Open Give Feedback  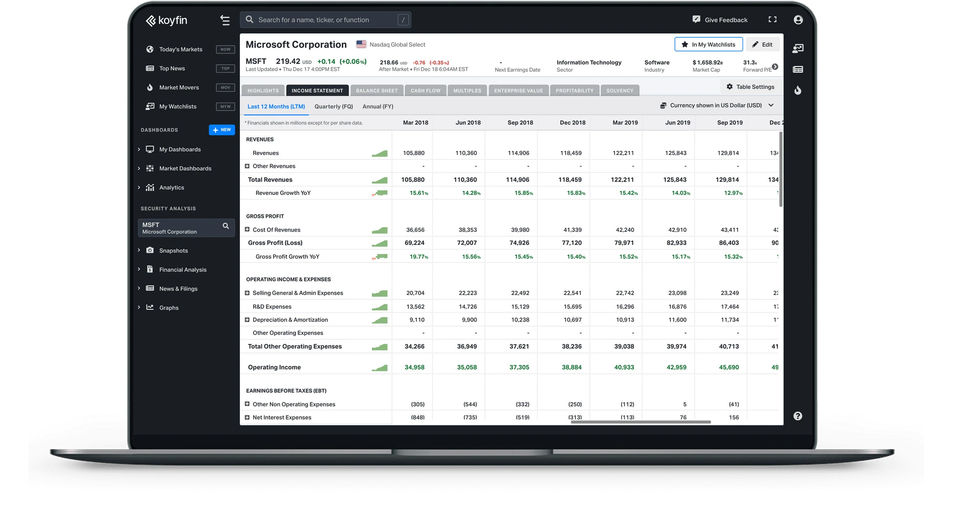coord(720,20)
